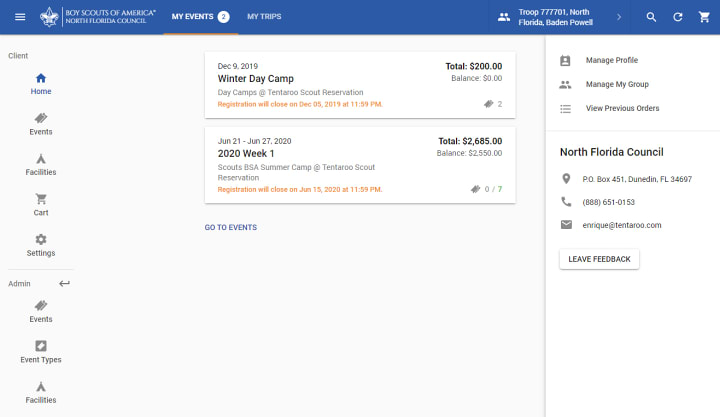Open Events under the Admin section
Viewport: 720px width, 417px height.
[41, 312]
